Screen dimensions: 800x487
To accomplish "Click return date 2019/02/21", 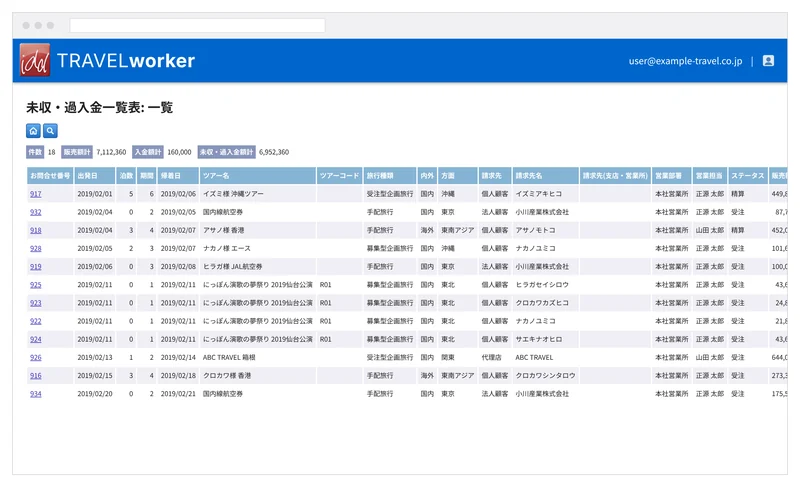I will coord(178,394).
